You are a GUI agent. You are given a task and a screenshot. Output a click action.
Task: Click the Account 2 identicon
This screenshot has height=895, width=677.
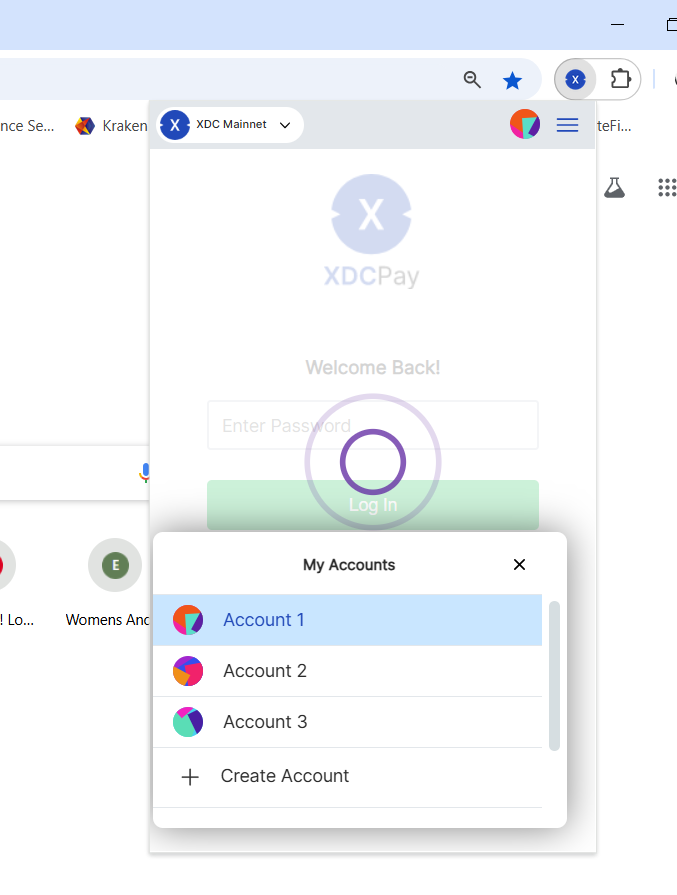(x=188, y=671)
